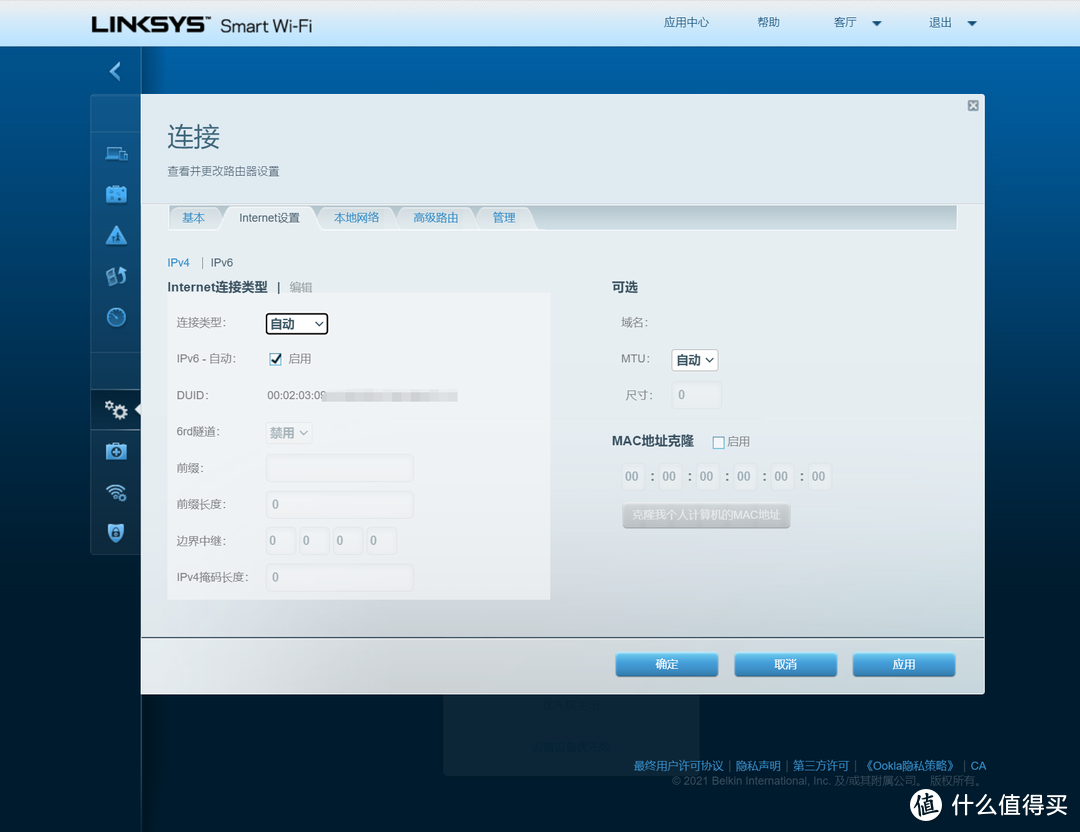
Task: Toggle the IPv6 自动 启用 checkbox
Action: 276,359
